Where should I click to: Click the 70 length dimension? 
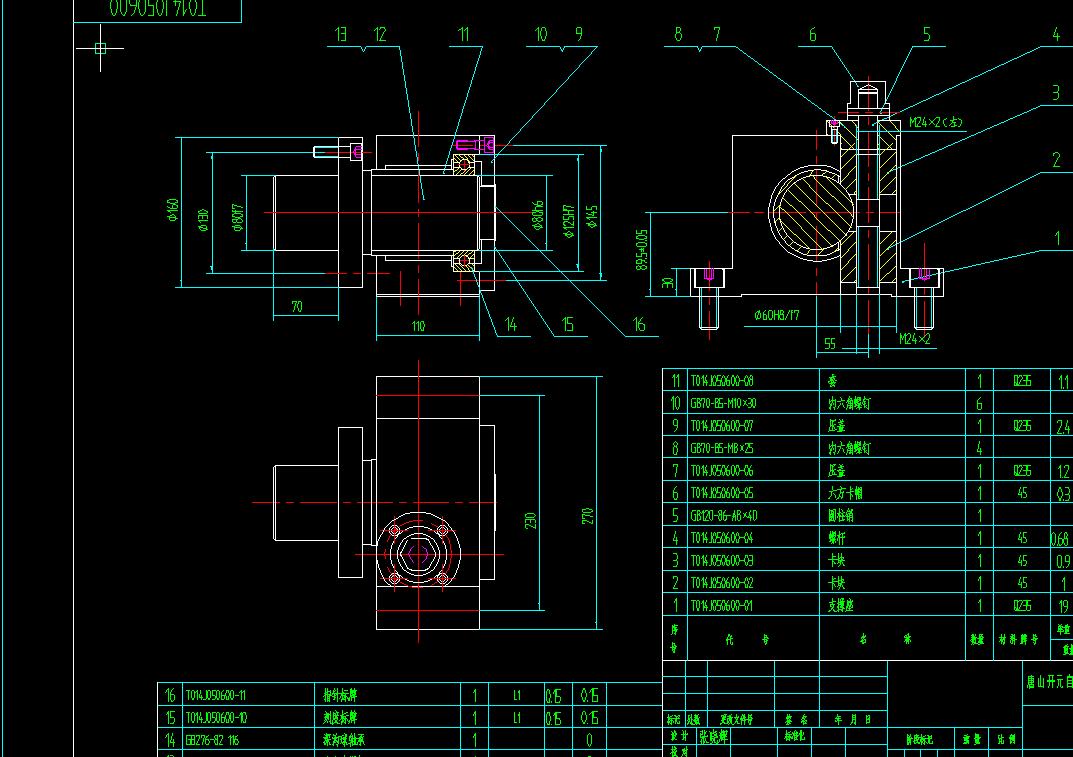click(297, 307)
